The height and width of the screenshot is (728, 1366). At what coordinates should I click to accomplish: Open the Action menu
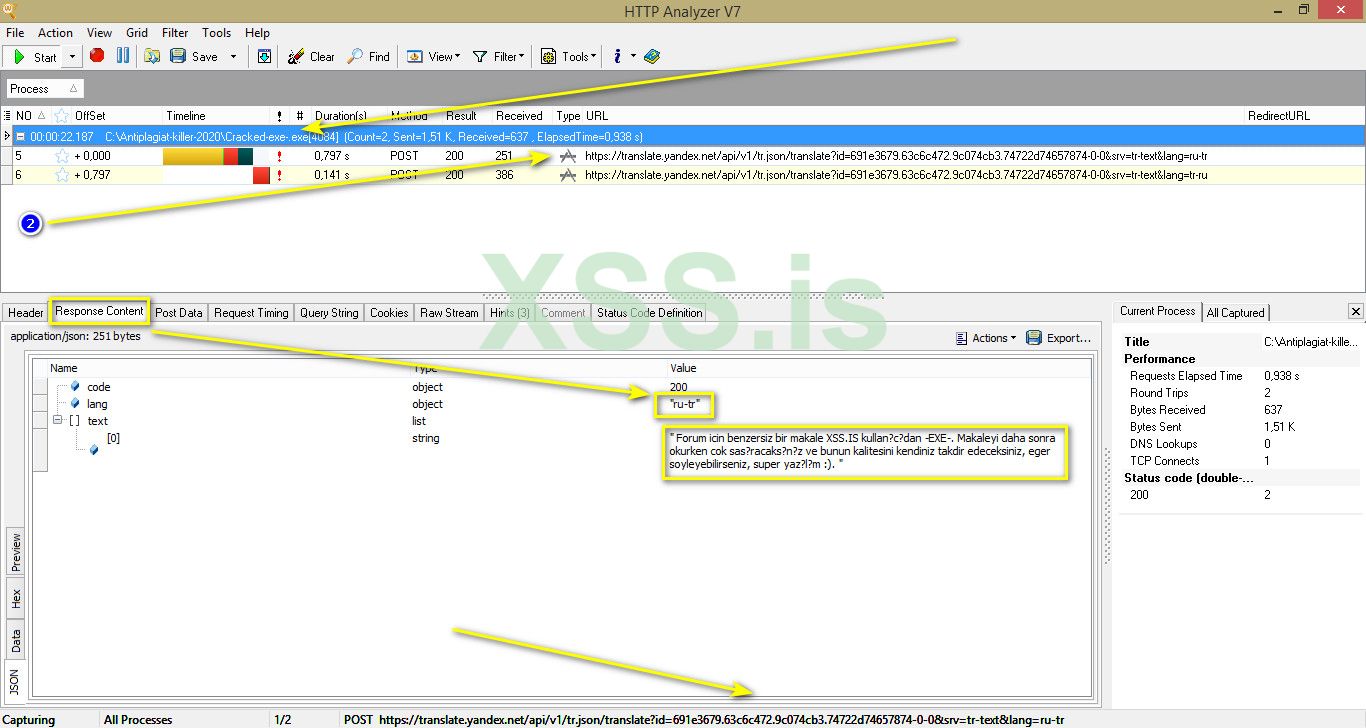pyautogui.click(x=56, y=33)
